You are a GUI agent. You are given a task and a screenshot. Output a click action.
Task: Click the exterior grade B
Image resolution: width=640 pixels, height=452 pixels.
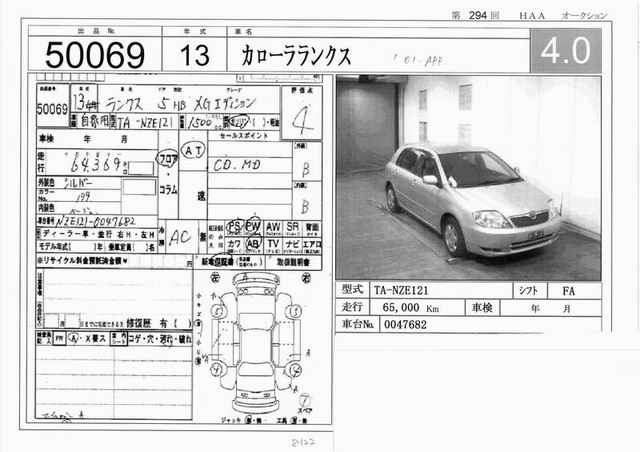(x=306, y=169)
